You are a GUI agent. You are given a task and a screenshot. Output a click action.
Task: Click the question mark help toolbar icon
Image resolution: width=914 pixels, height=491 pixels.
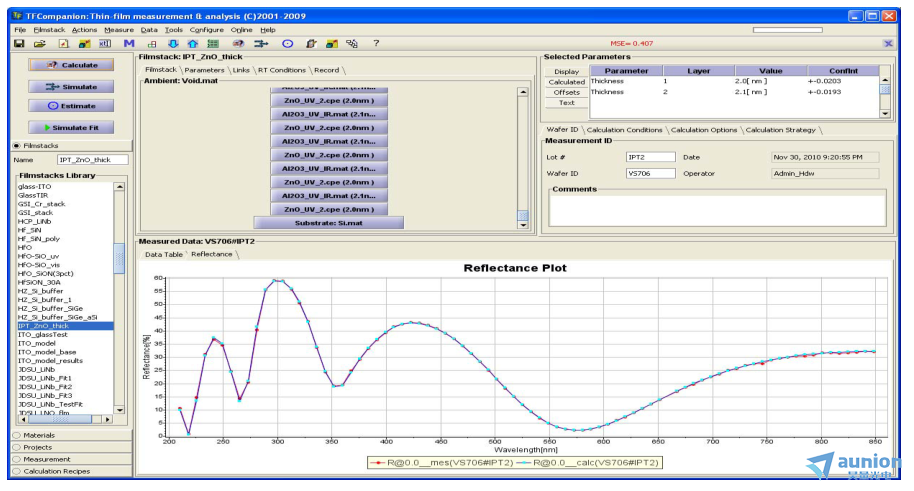click(376, 43)
